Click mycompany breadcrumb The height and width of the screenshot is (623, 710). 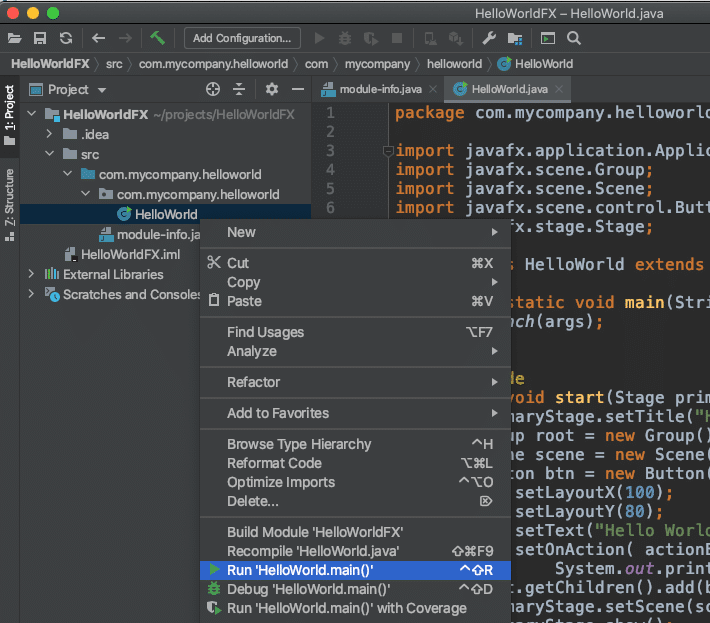pyautogui.click(x=377, y=64)
